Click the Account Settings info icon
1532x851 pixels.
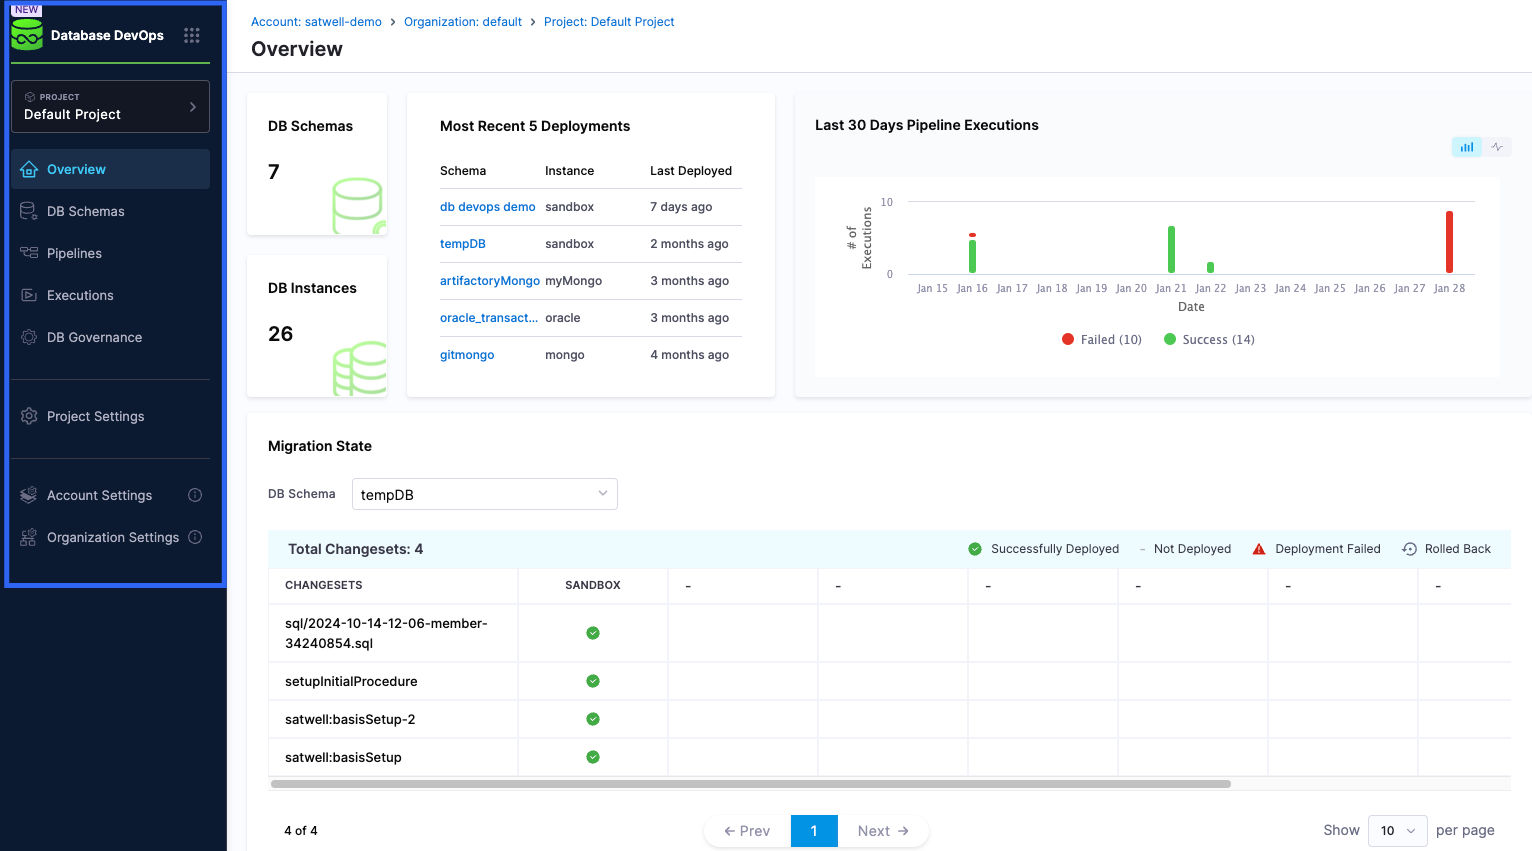point(196,495)
